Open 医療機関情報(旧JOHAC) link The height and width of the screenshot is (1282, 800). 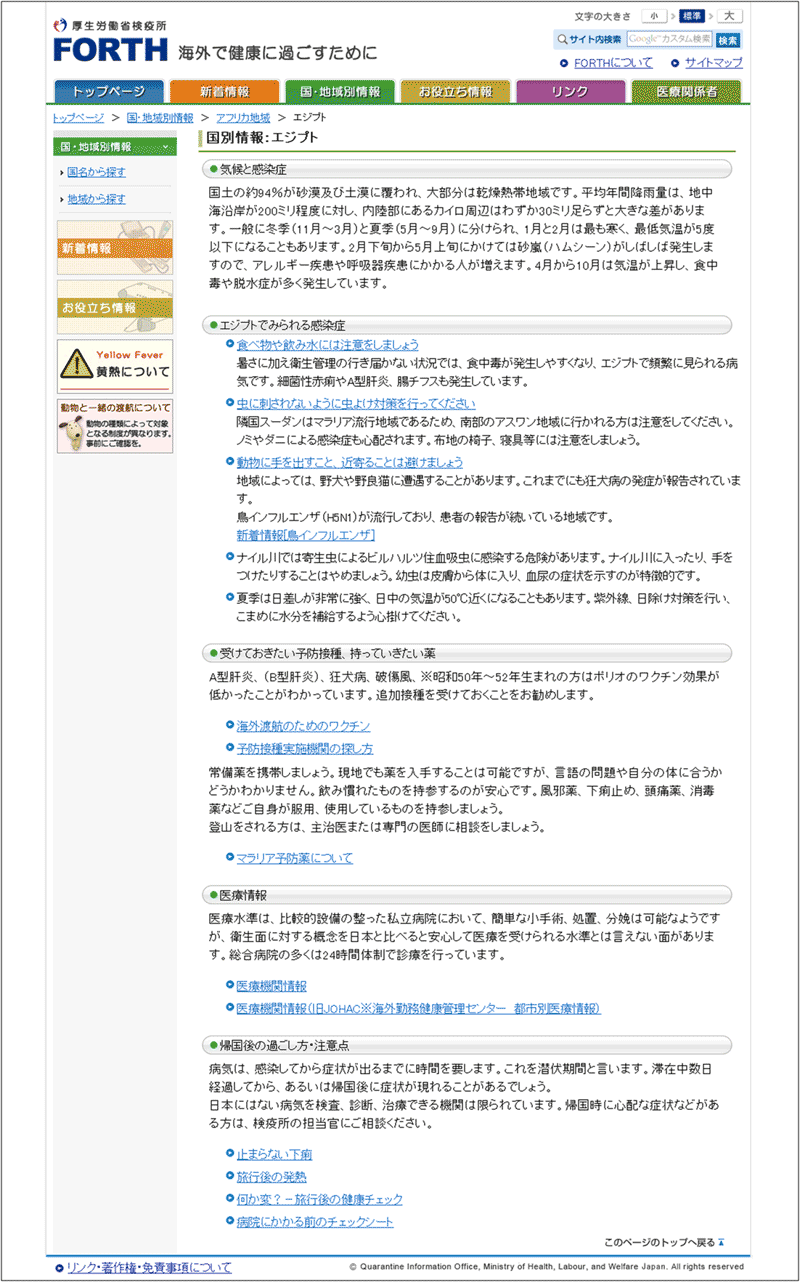click(418, 1009)
